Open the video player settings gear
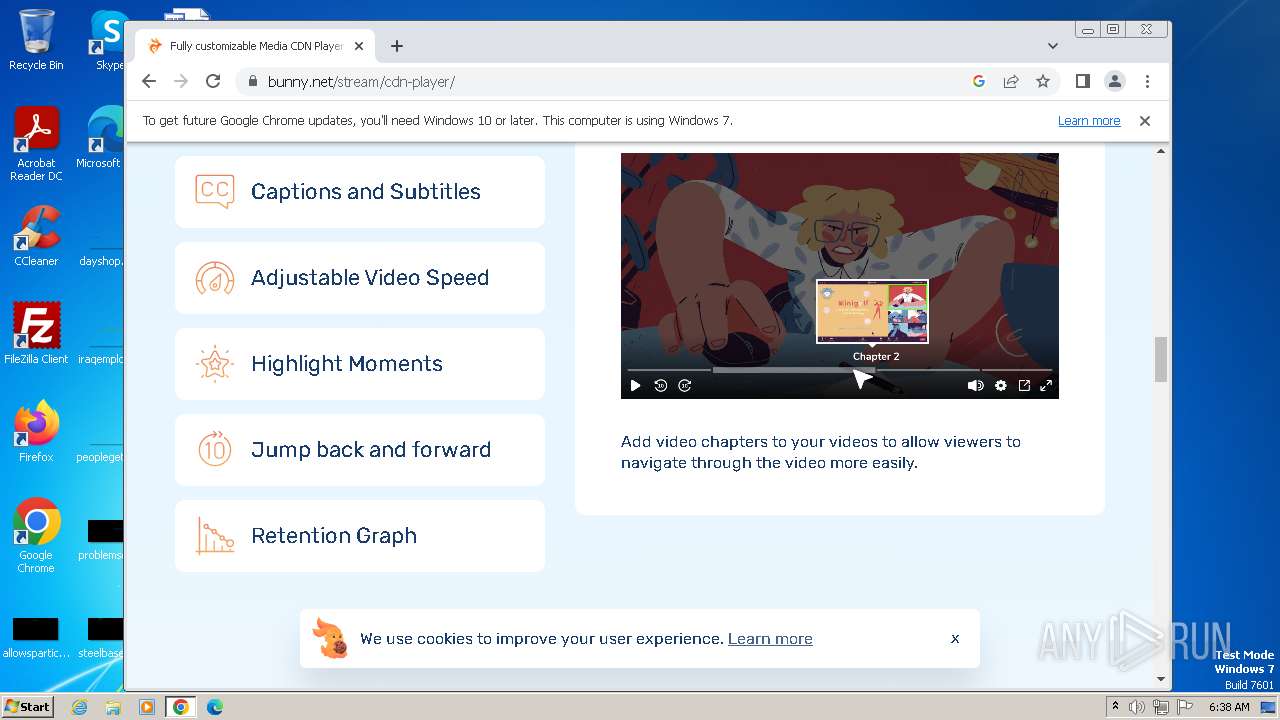Screen dimensions: 1280x720 coord(1000,386)
